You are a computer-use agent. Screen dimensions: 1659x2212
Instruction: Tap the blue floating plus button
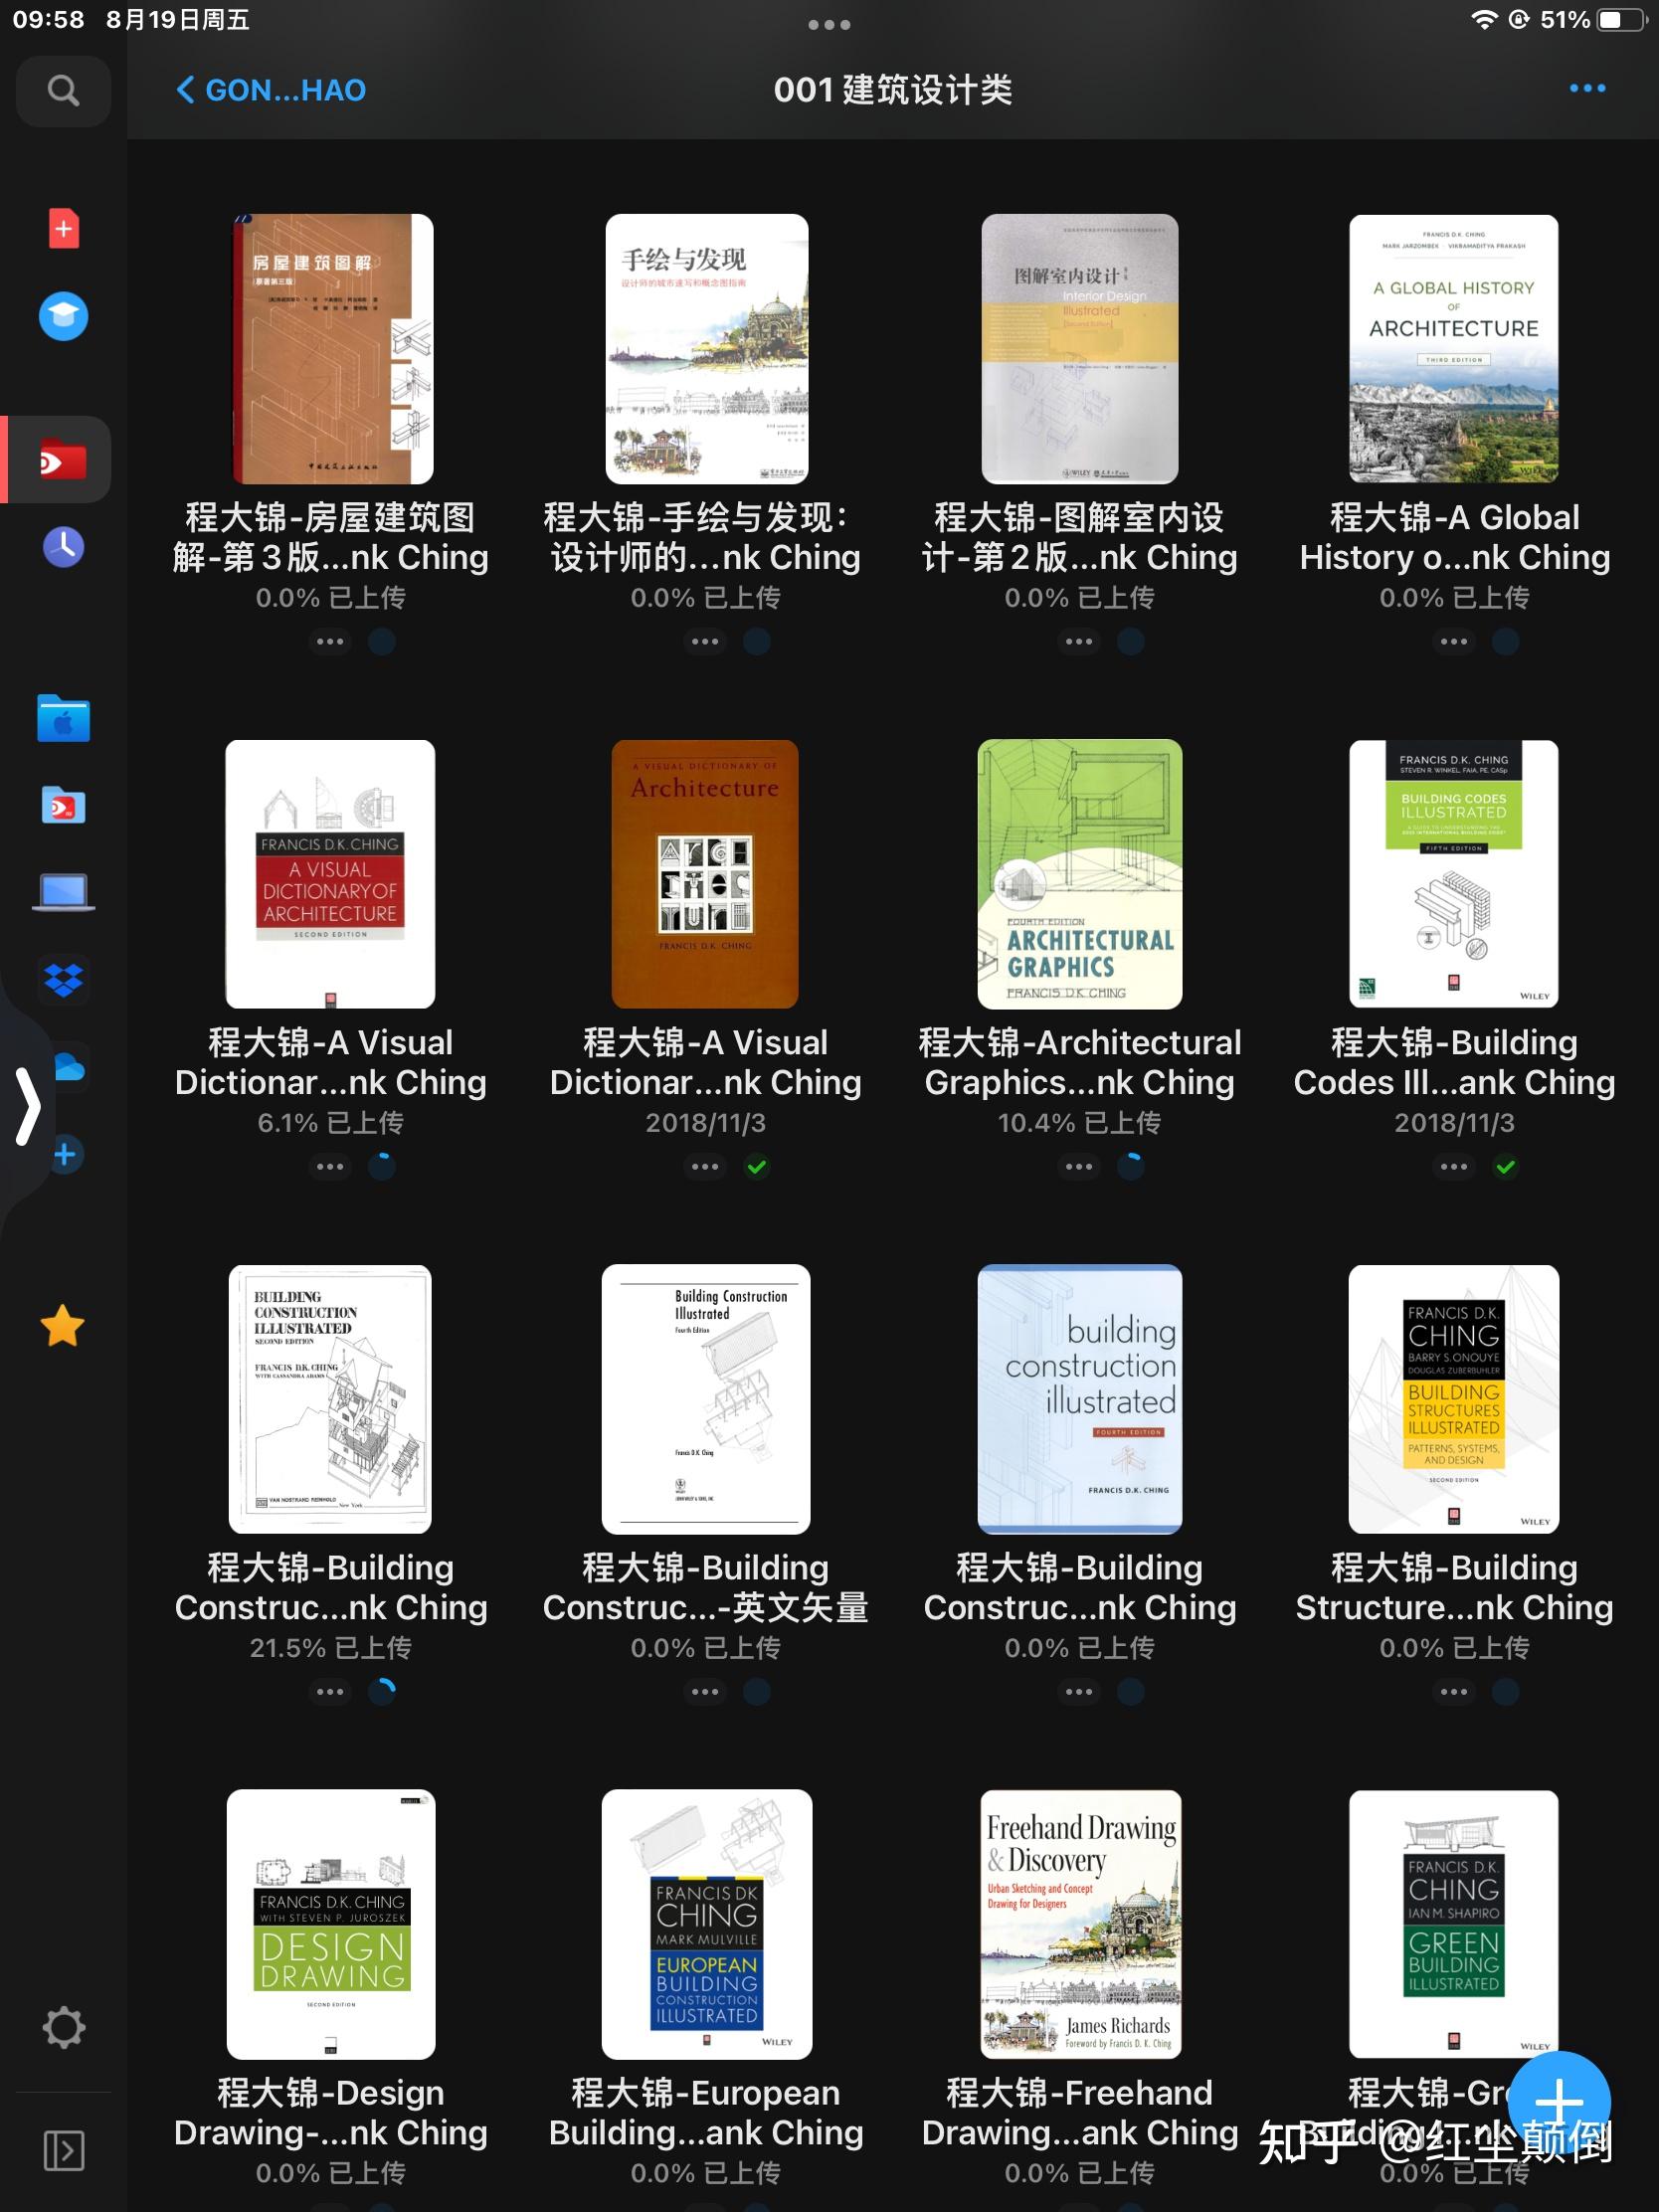click(1559, 2101)
